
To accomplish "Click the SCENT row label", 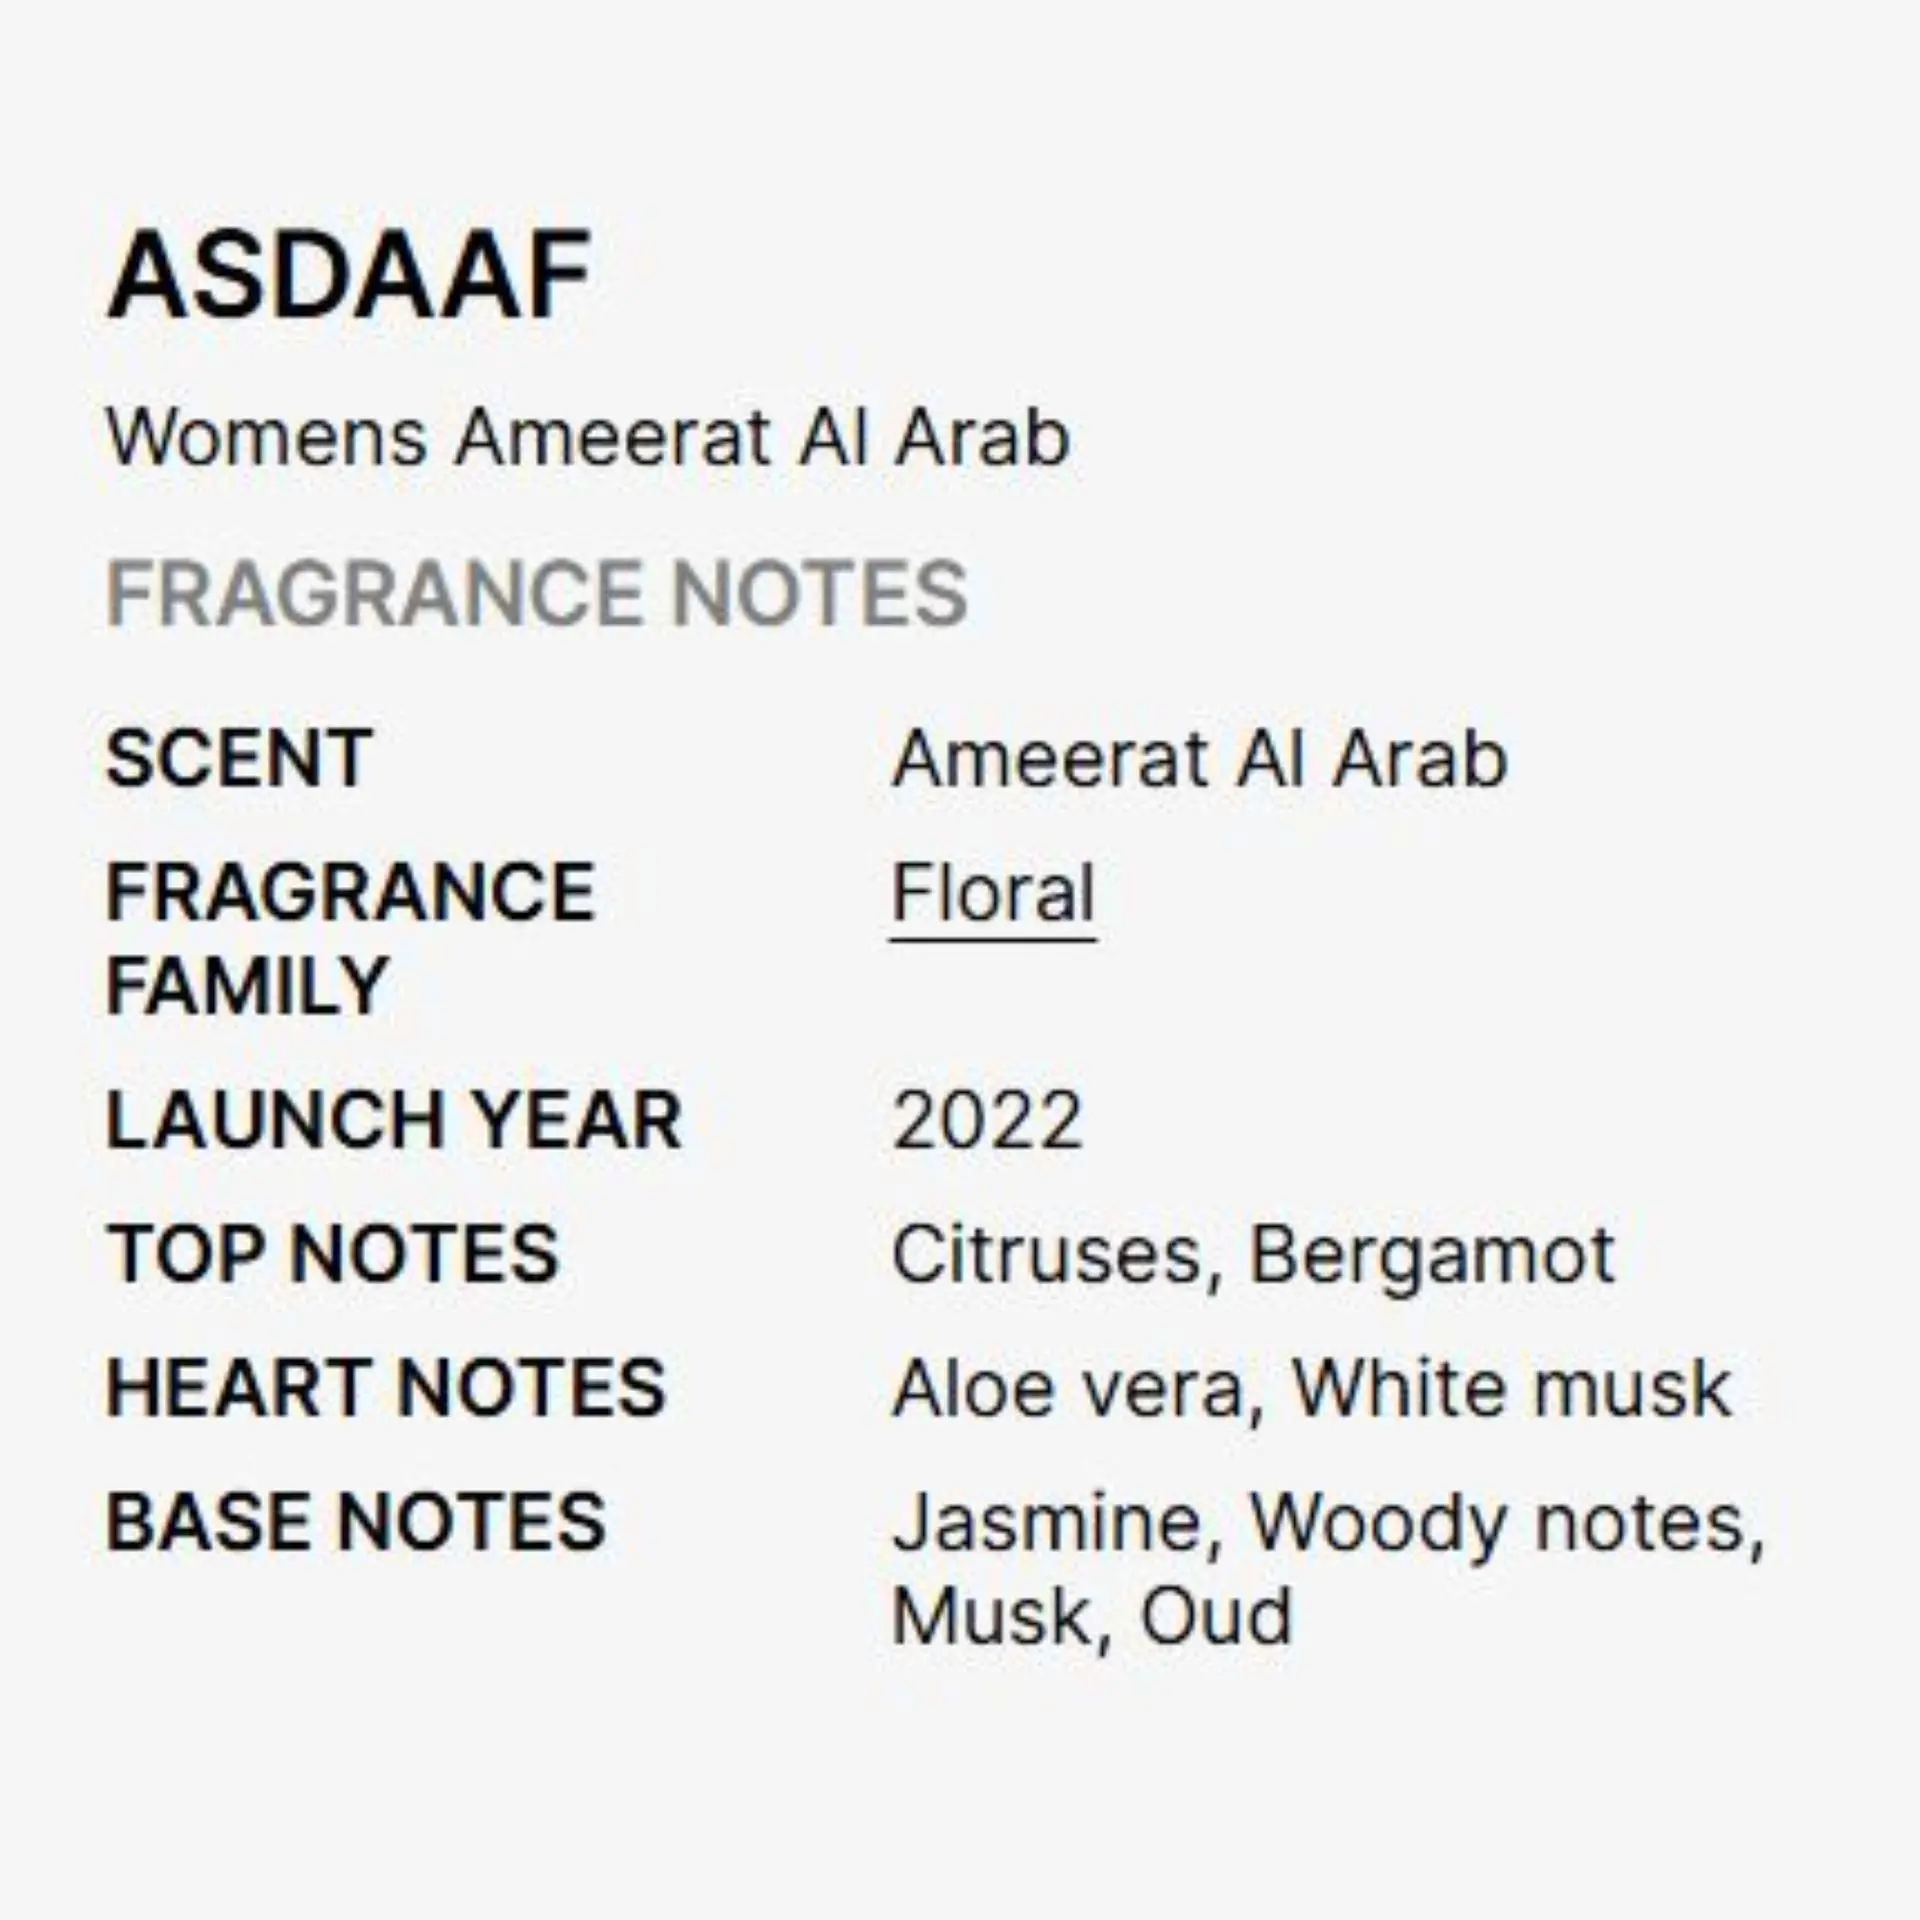I will pos(239,758).
